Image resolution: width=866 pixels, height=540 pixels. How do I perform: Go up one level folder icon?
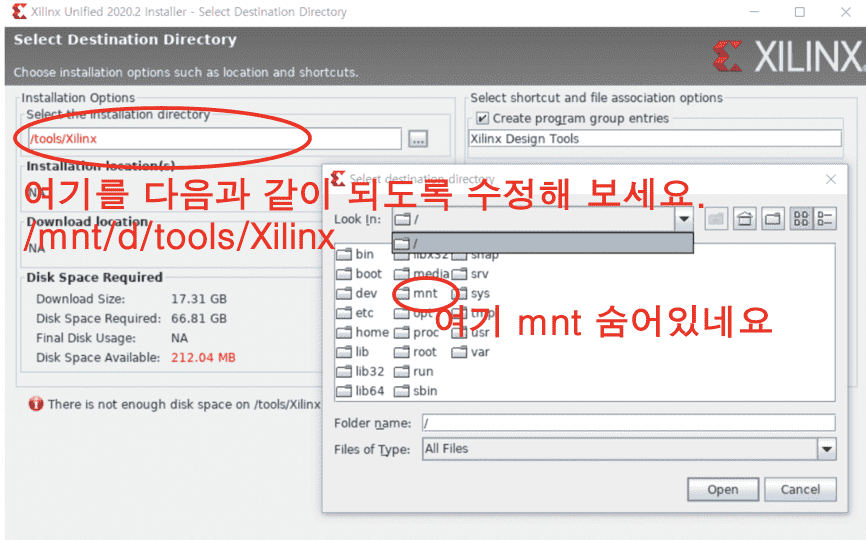pos(716,219)
